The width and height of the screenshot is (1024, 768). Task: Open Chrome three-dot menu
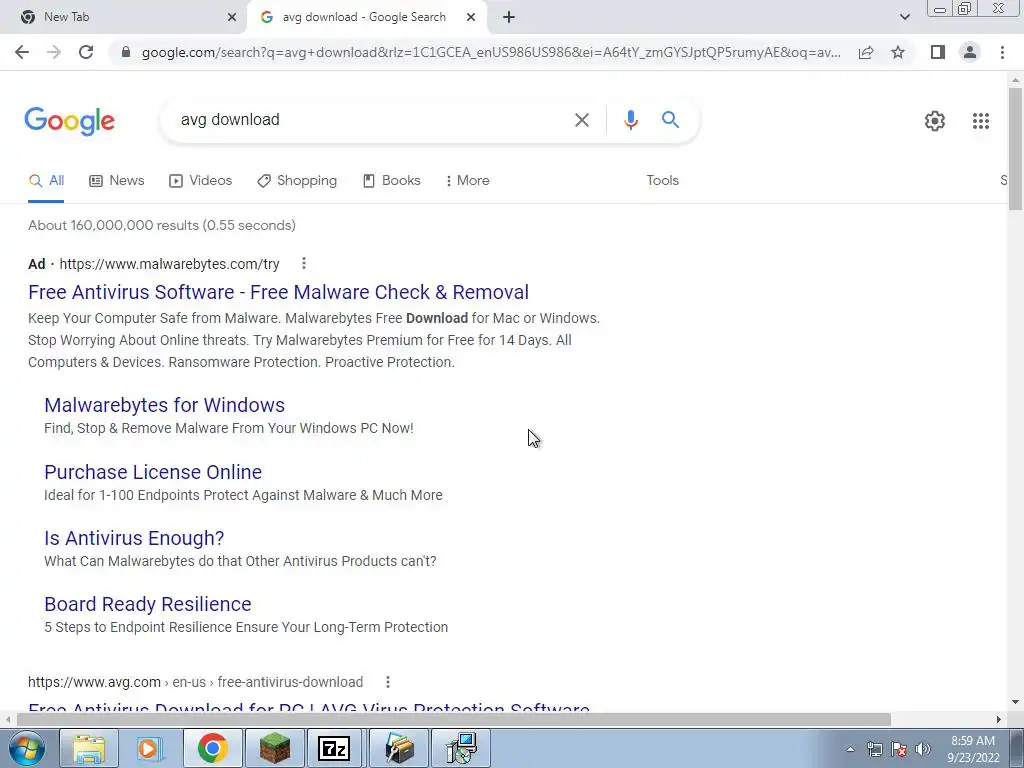(1002, 52)
